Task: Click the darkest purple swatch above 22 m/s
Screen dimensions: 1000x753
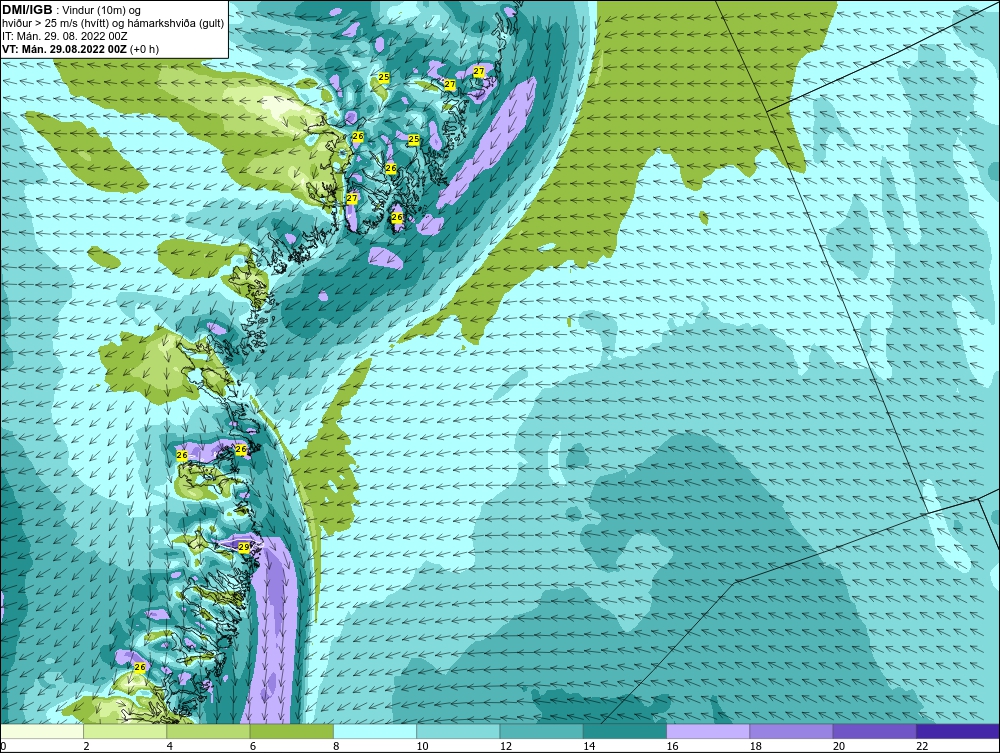Action: pyautogui.click(x=958, y=731)
